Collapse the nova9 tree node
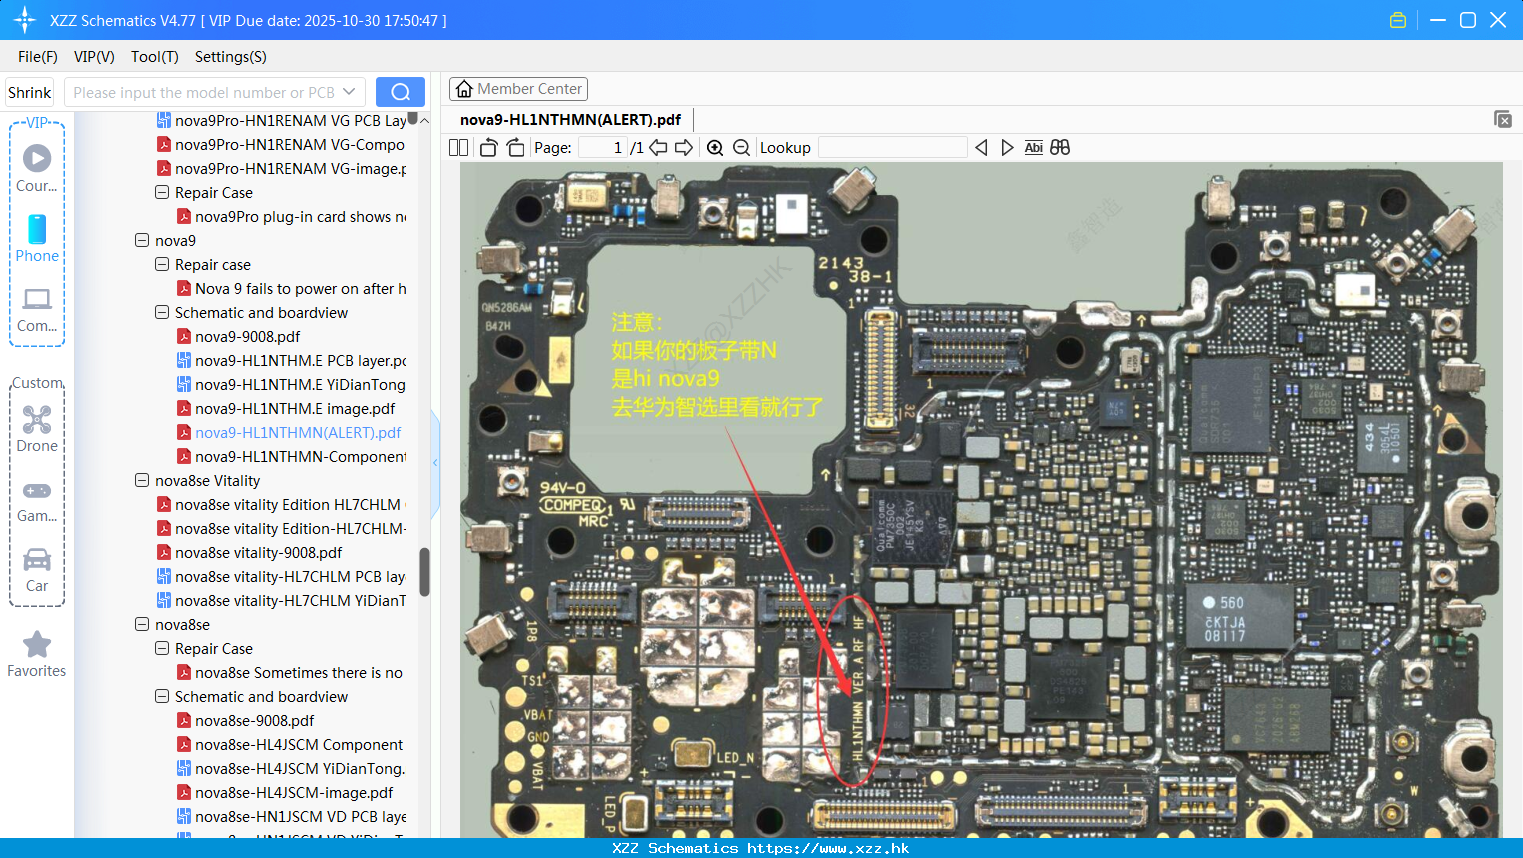The image size is (1523, 858). pos(142,240)
